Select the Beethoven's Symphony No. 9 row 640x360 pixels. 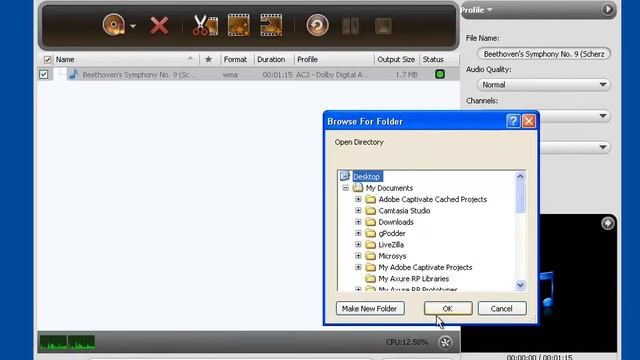(x=248, y=74)
